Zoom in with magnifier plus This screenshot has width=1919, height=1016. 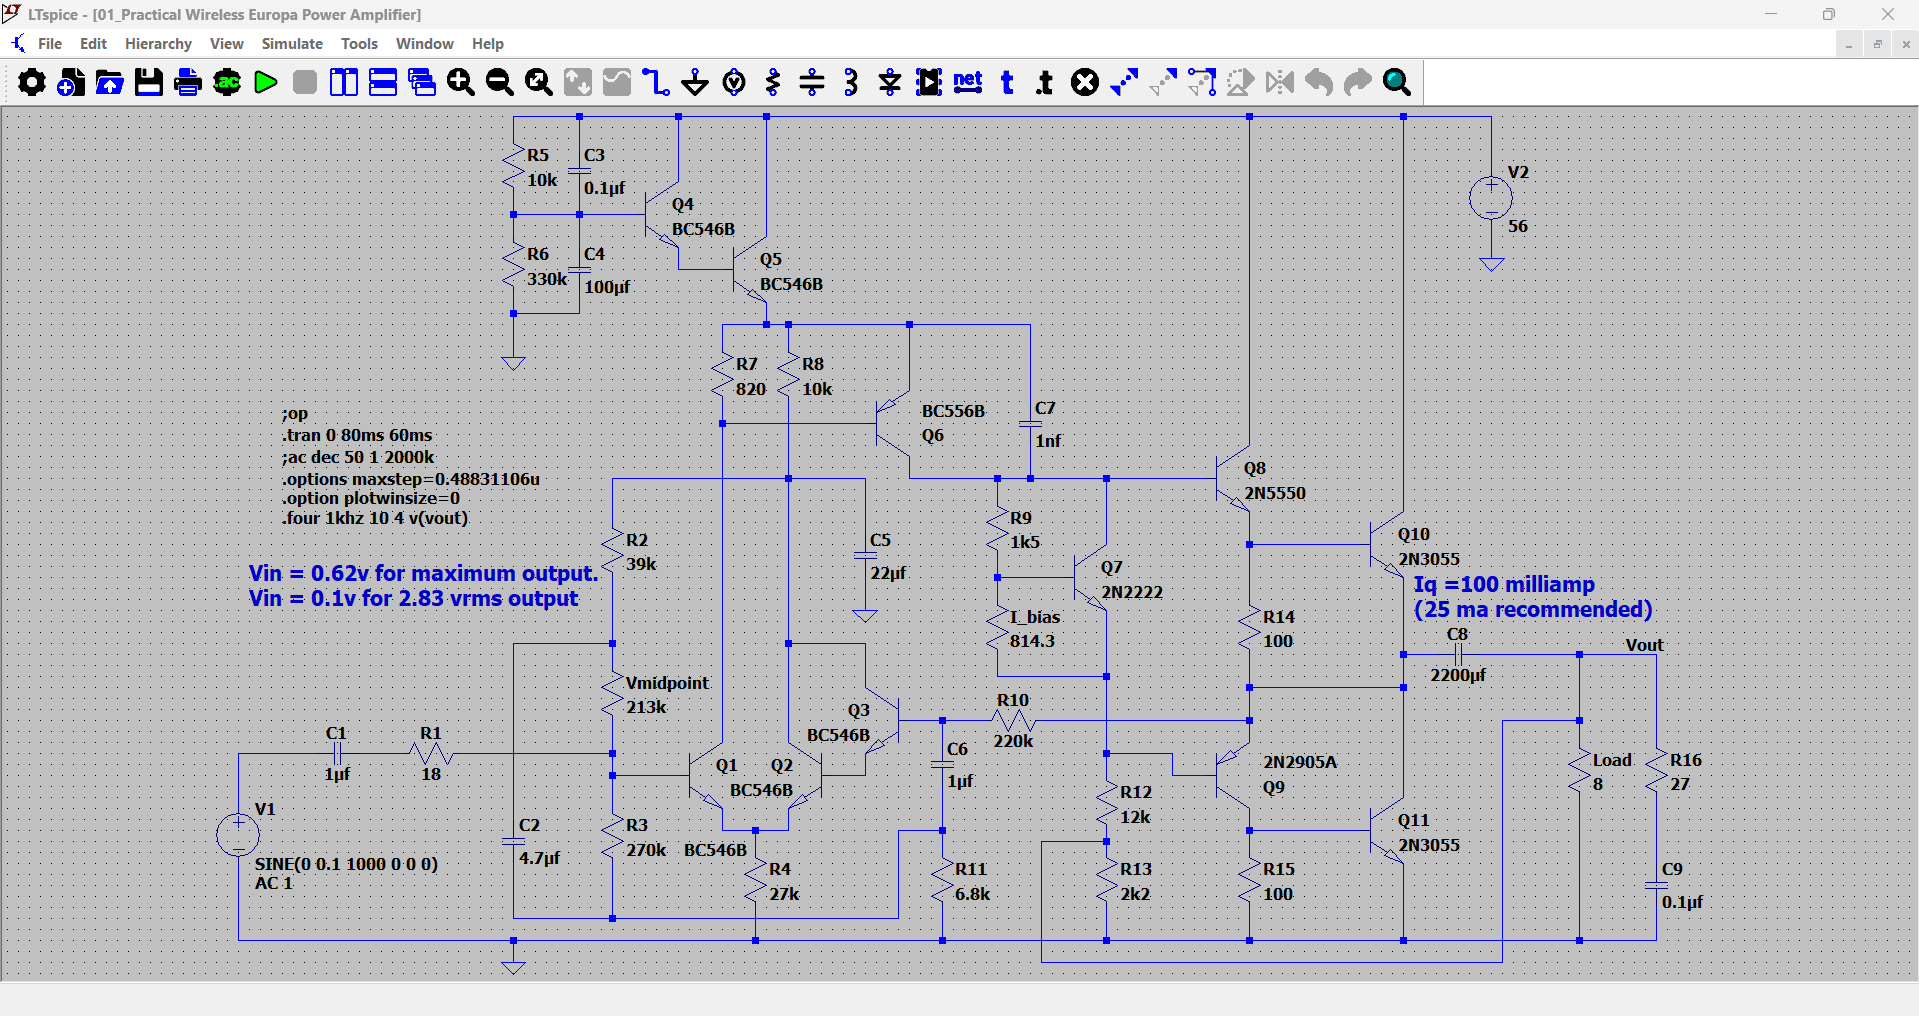click(461, 82)
